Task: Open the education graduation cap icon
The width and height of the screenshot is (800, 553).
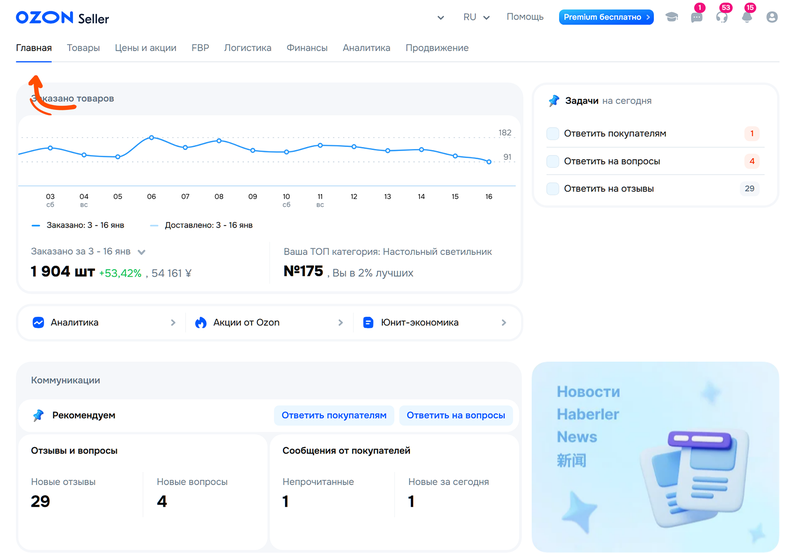Action: pos(672,17)
